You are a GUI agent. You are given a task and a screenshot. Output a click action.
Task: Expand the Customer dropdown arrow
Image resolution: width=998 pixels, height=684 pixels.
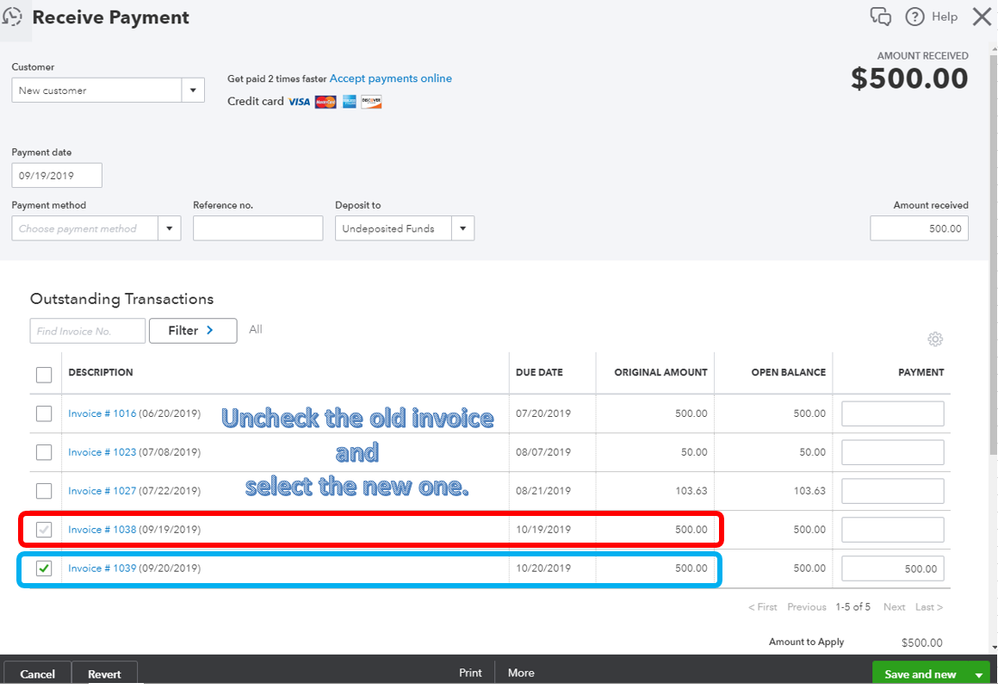tap(193, 90)
